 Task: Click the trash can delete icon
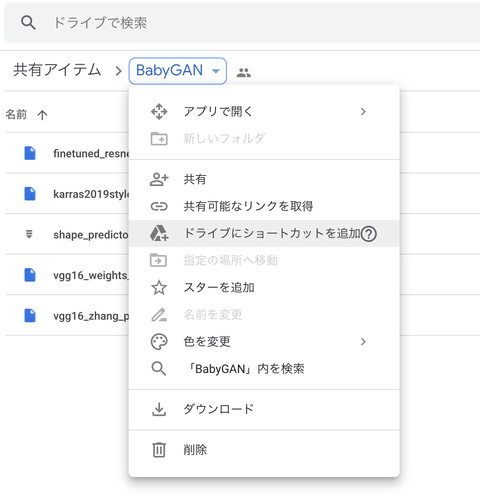point(159,450)
